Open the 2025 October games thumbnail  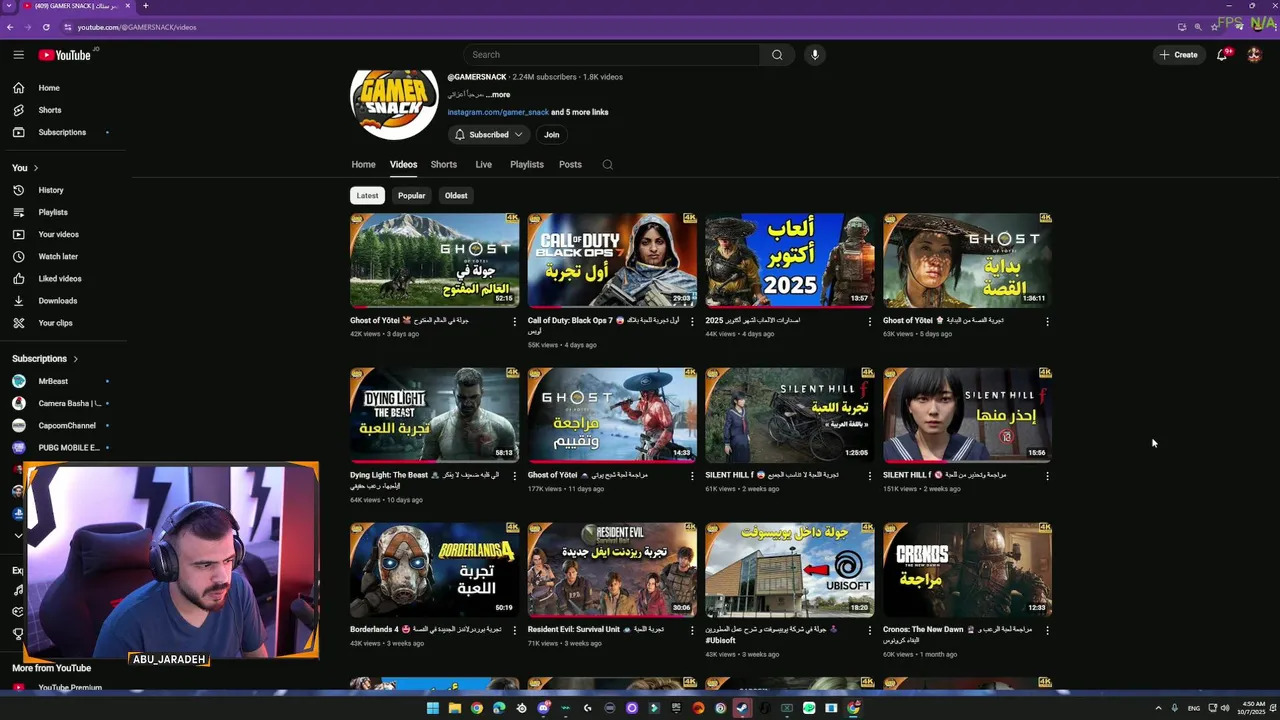tap(789, 260)
